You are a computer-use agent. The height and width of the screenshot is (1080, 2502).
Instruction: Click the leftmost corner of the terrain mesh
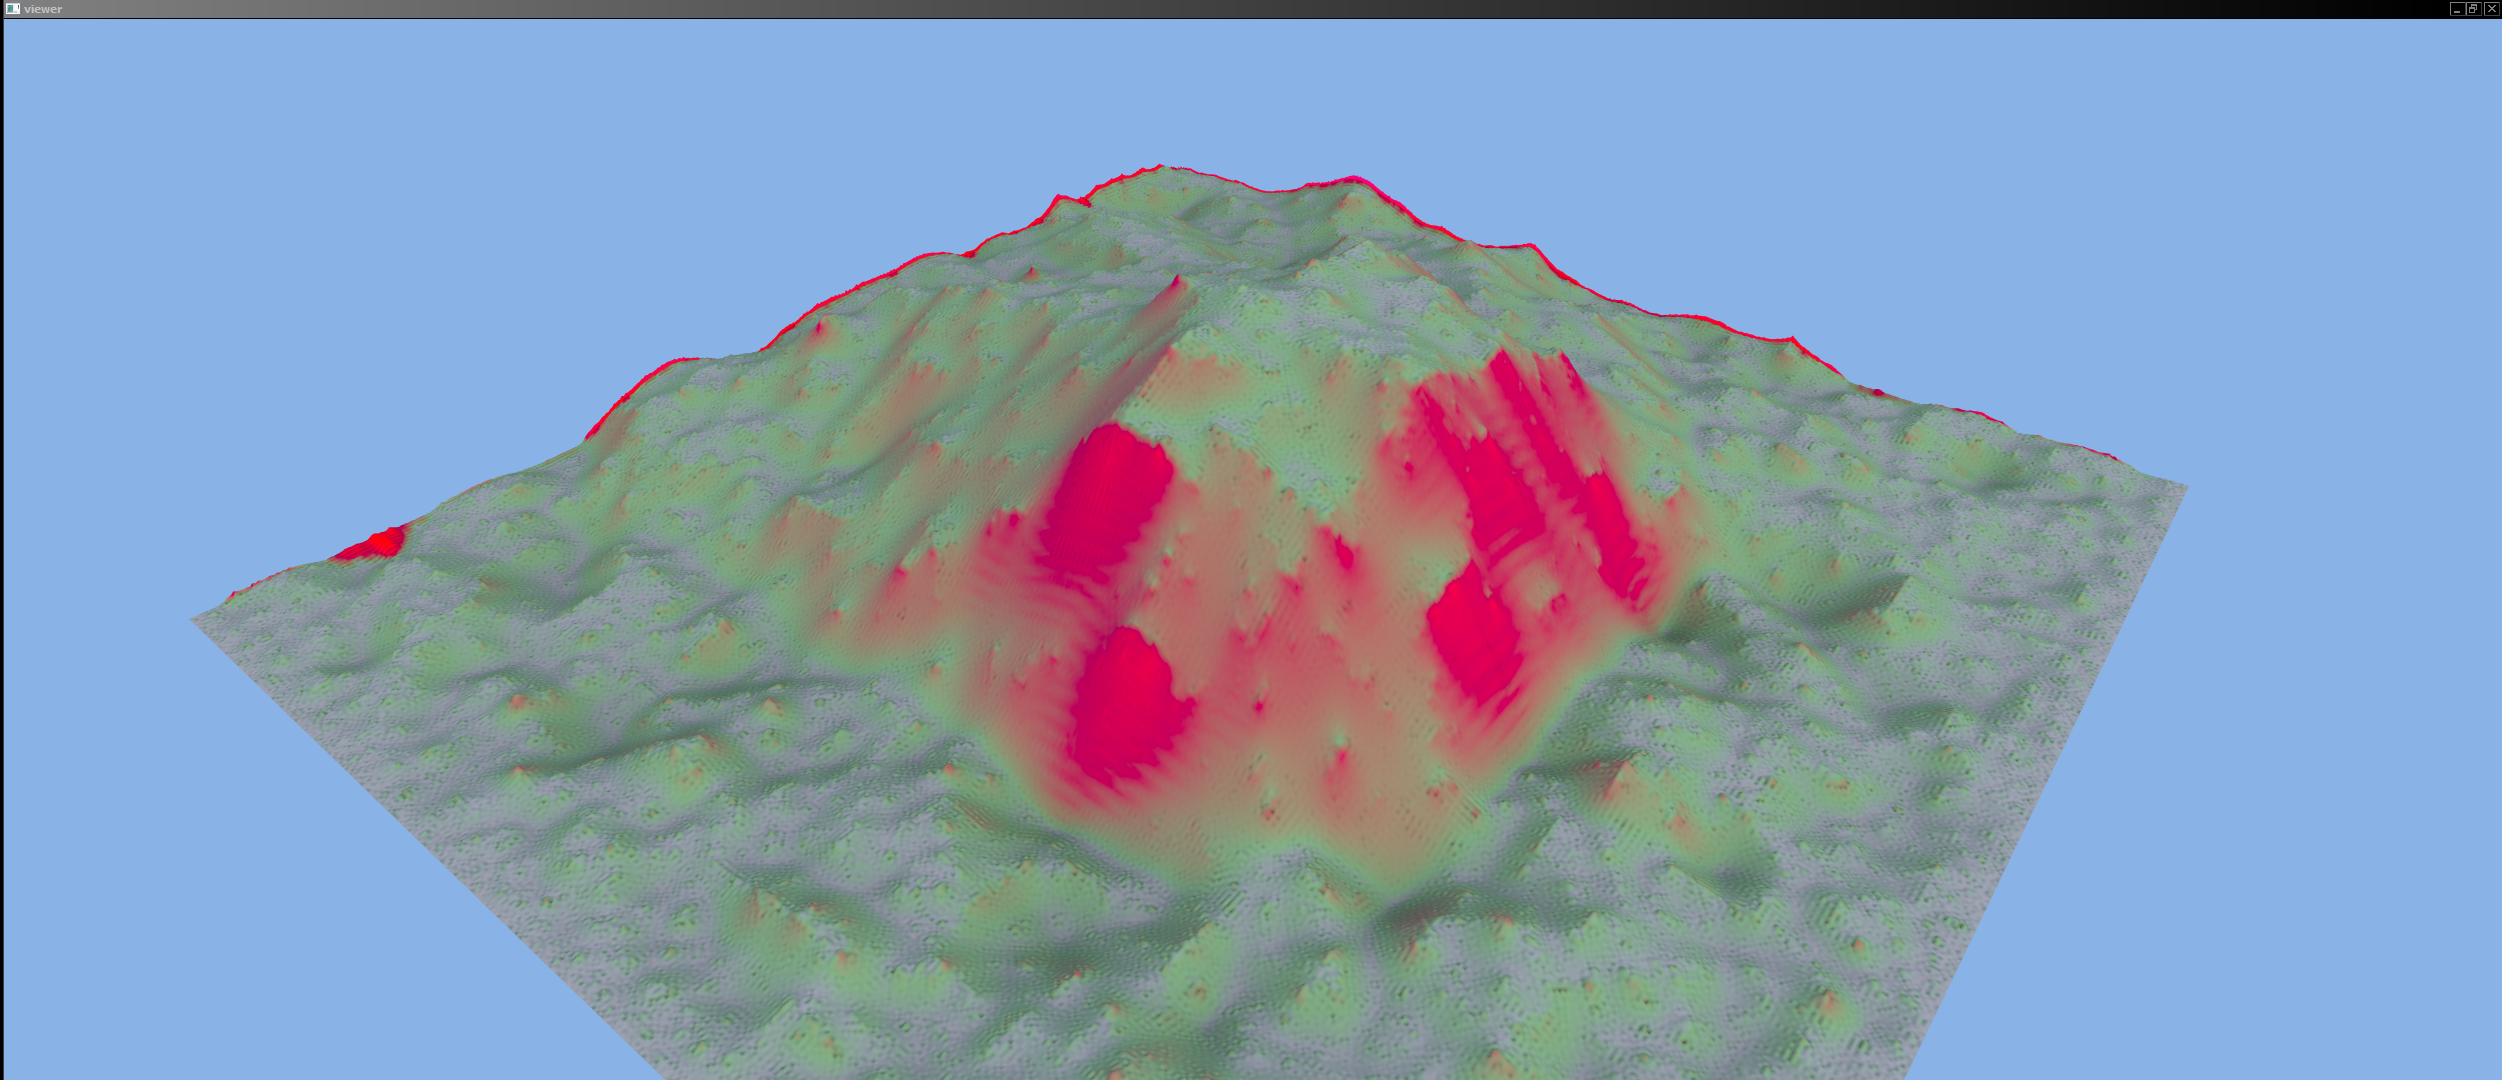[195, 619]
